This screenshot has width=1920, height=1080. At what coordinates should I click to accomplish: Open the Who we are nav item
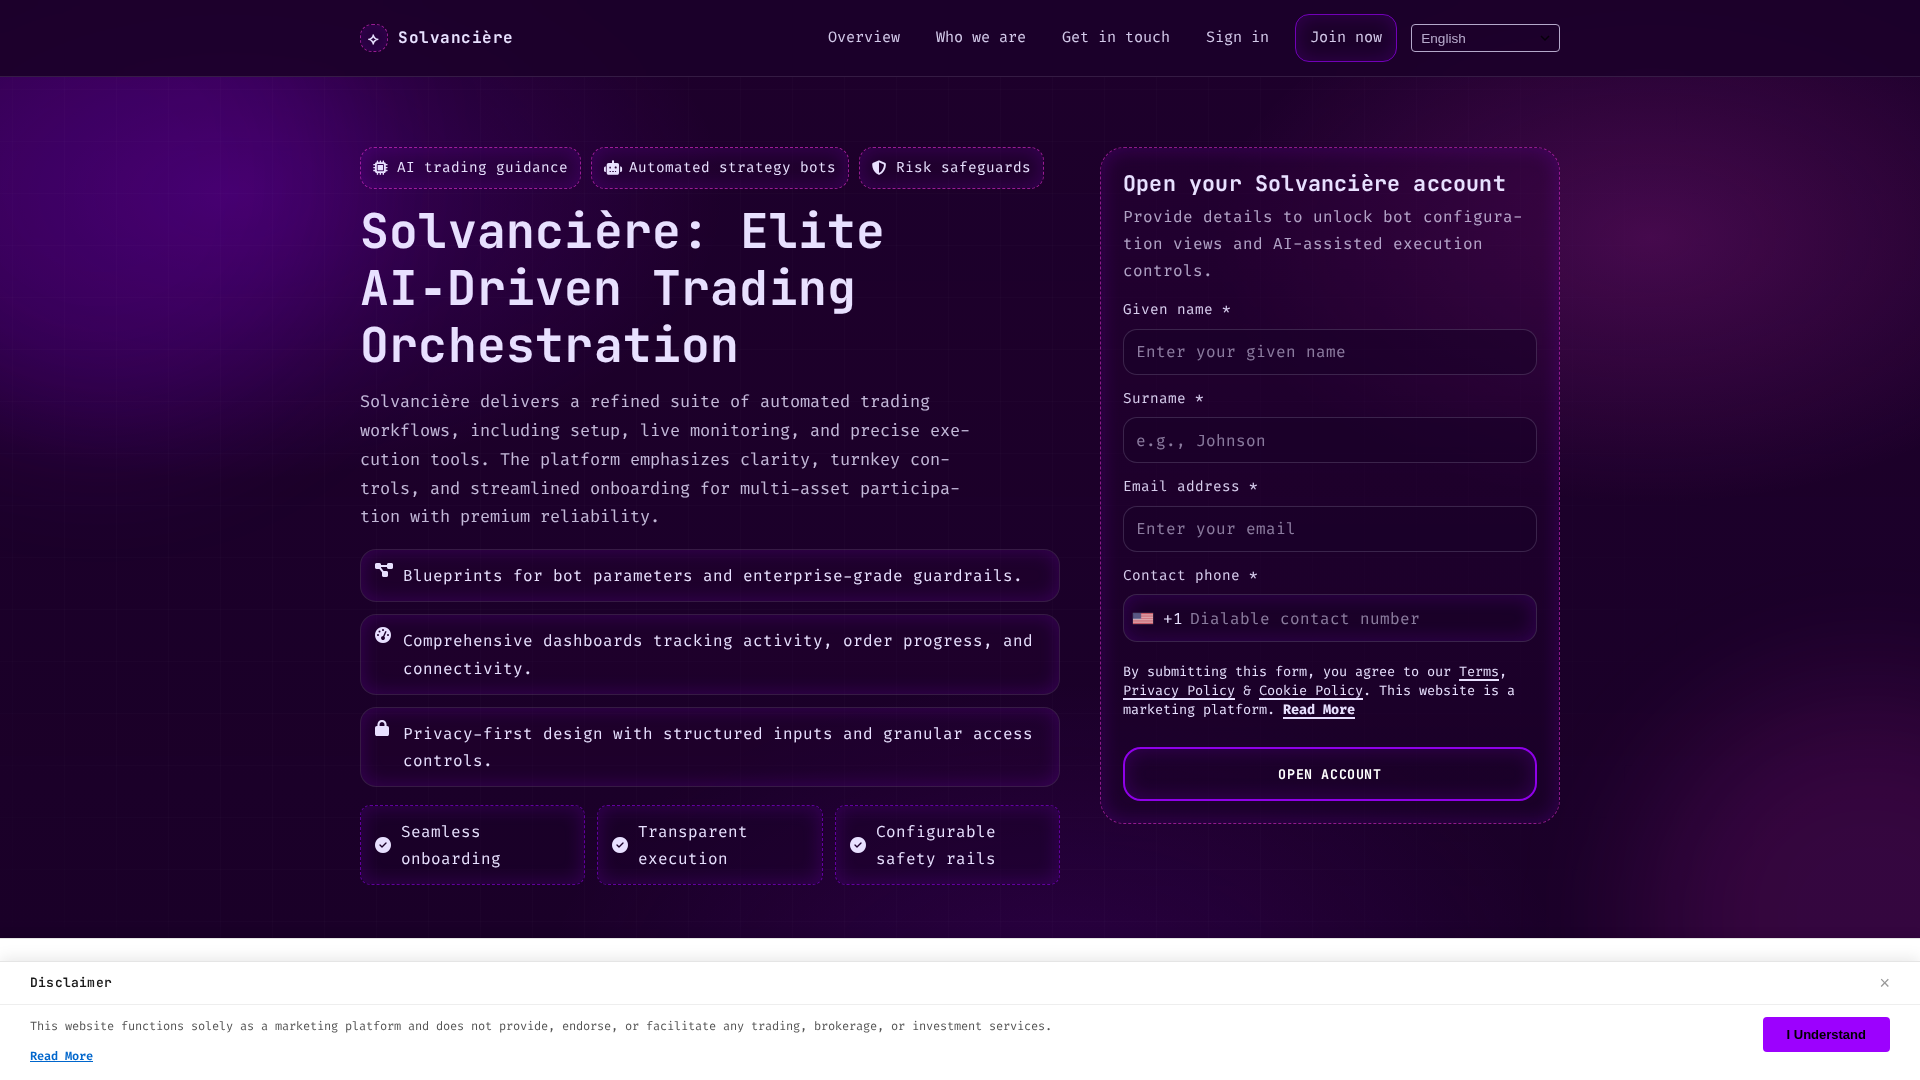click(981, 38)
